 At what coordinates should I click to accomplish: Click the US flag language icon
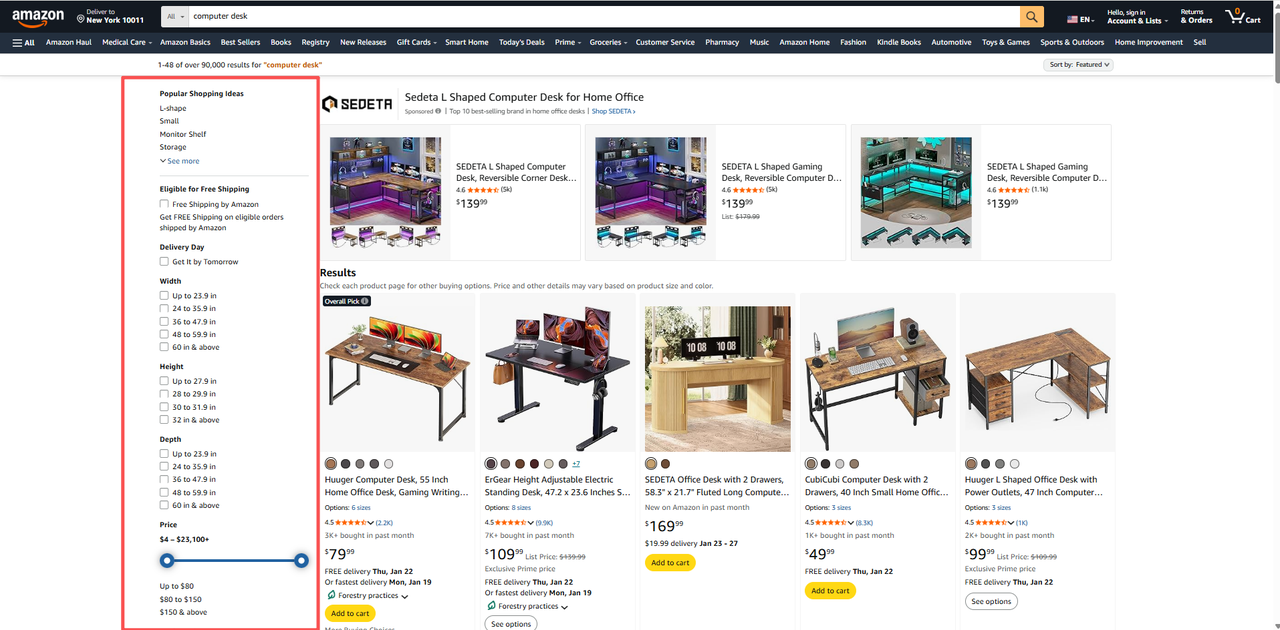[x=1072, y=19]
